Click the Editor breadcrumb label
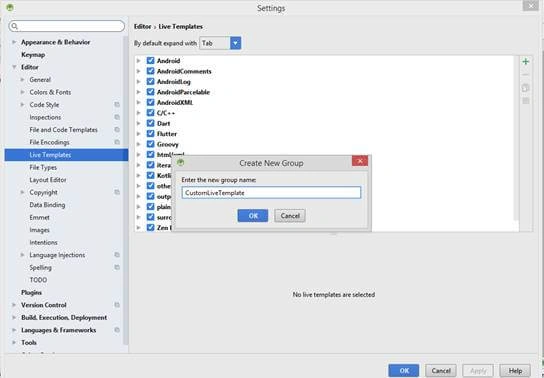The height and width of the screenshot is (378, 544). [143, 26]
